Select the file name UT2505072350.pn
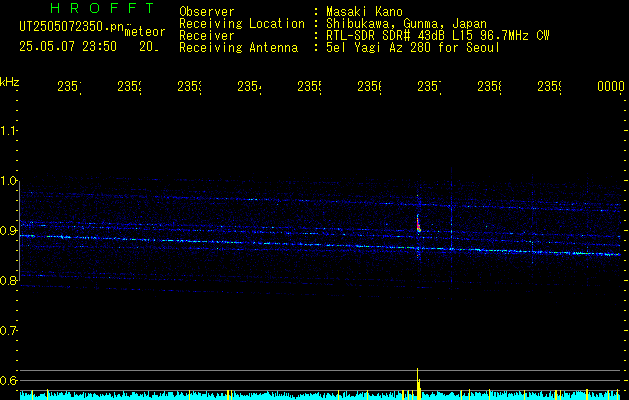 (x=71, y=27)
